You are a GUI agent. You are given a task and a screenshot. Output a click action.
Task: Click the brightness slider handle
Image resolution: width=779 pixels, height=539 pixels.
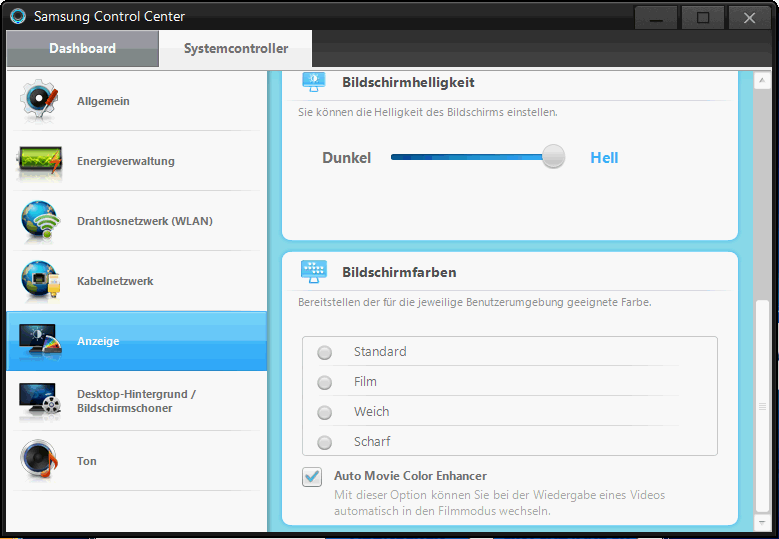[553, 156]
